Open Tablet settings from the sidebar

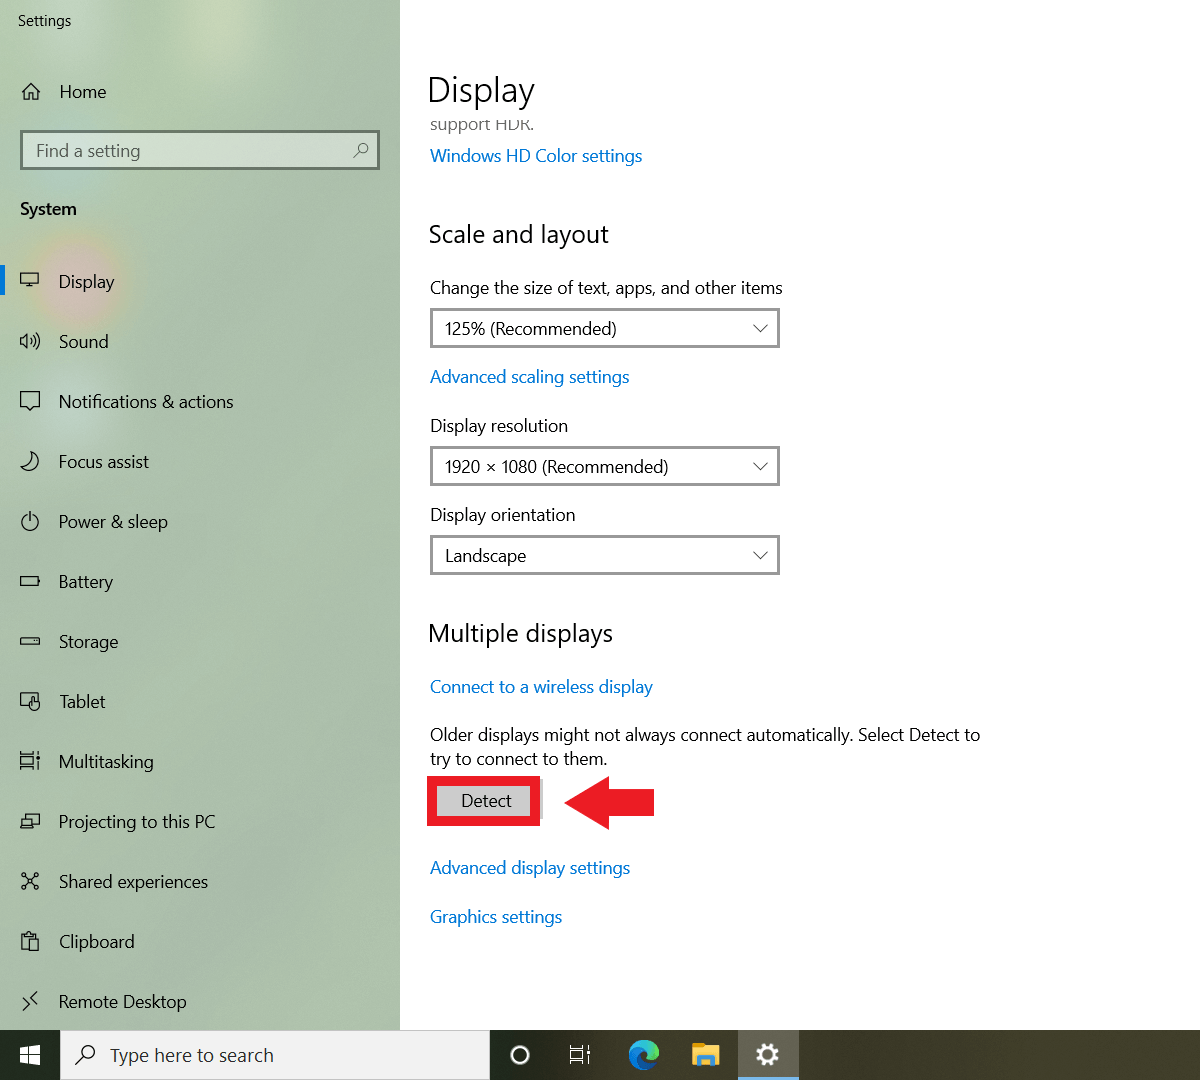coord(82,701)
